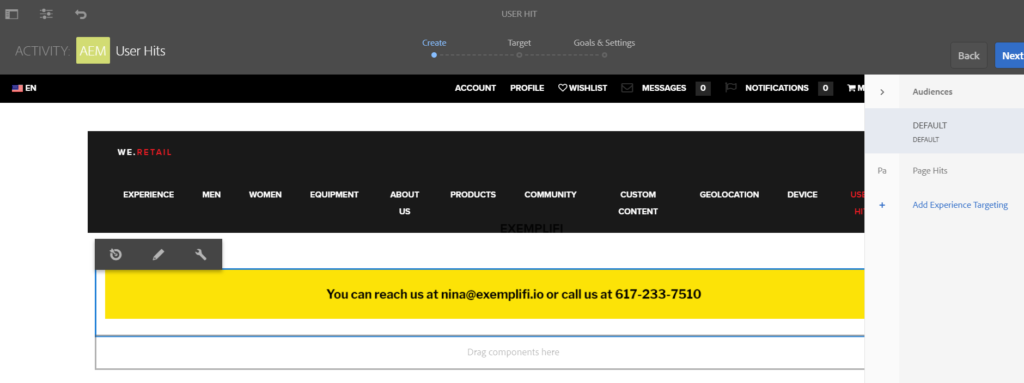Click the Audiences panel heading

pos(932,92)
